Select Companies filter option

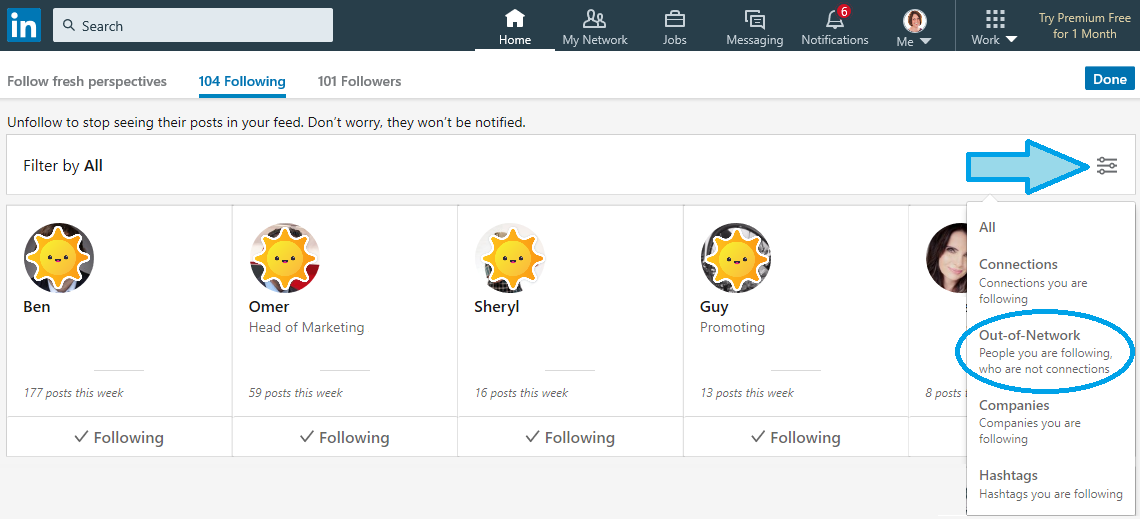coord(1045,422)
